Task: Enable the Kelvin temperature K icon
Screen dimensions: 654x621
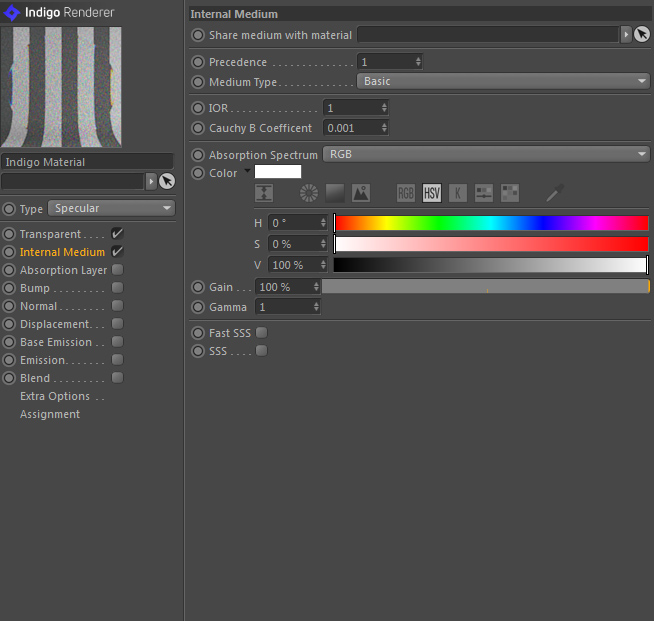Action: pos(458,193)
